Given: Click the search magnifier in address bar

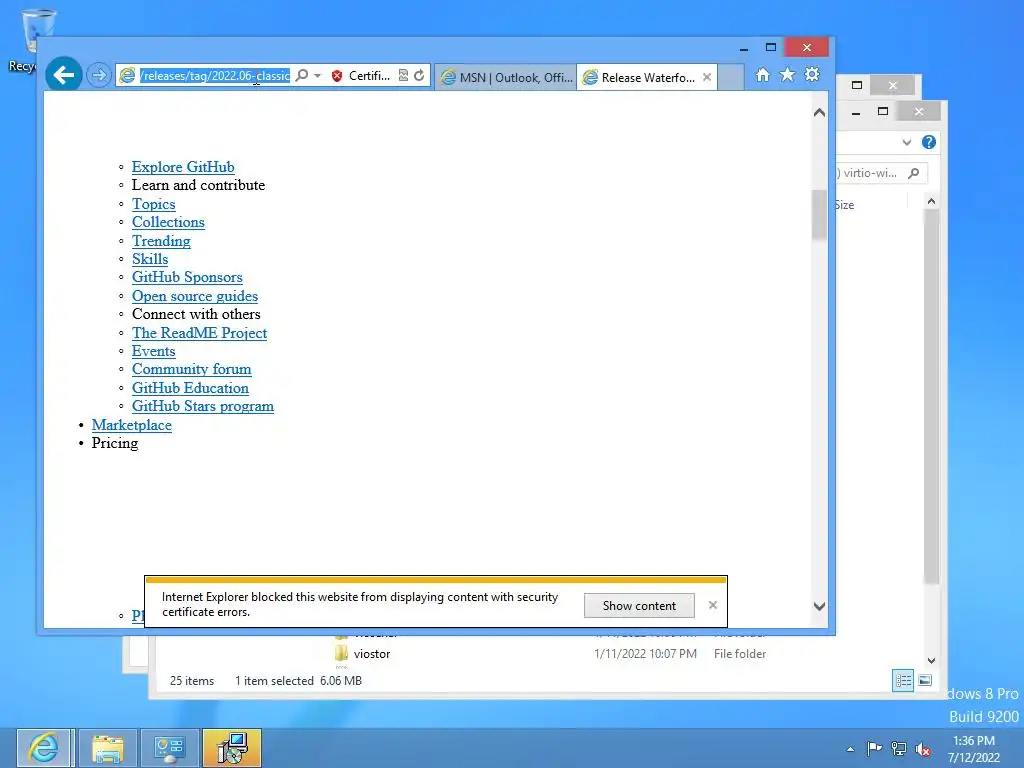Looking at the screenshot, I should click(x=302, y=76).
